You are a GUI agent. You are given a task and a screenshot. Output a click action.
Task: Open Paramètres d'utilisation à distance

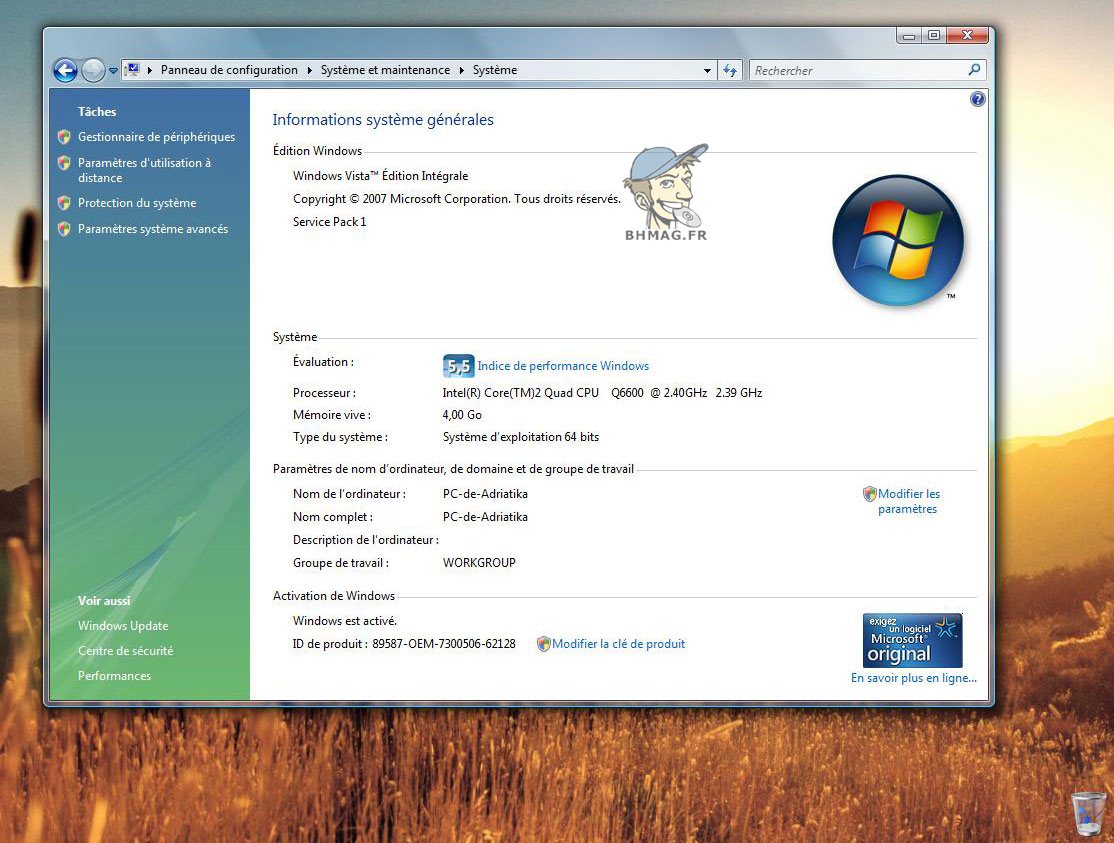pyautogui.click(x=144, y=170)
